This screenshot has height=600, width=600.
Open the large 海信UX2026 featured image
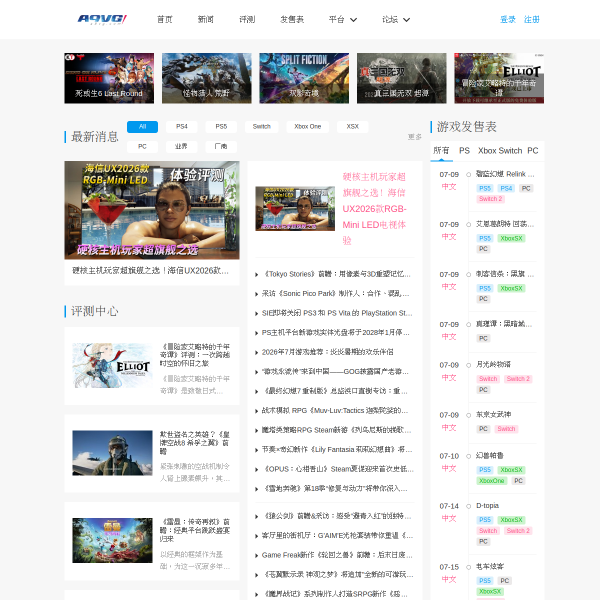pos(152,210)
